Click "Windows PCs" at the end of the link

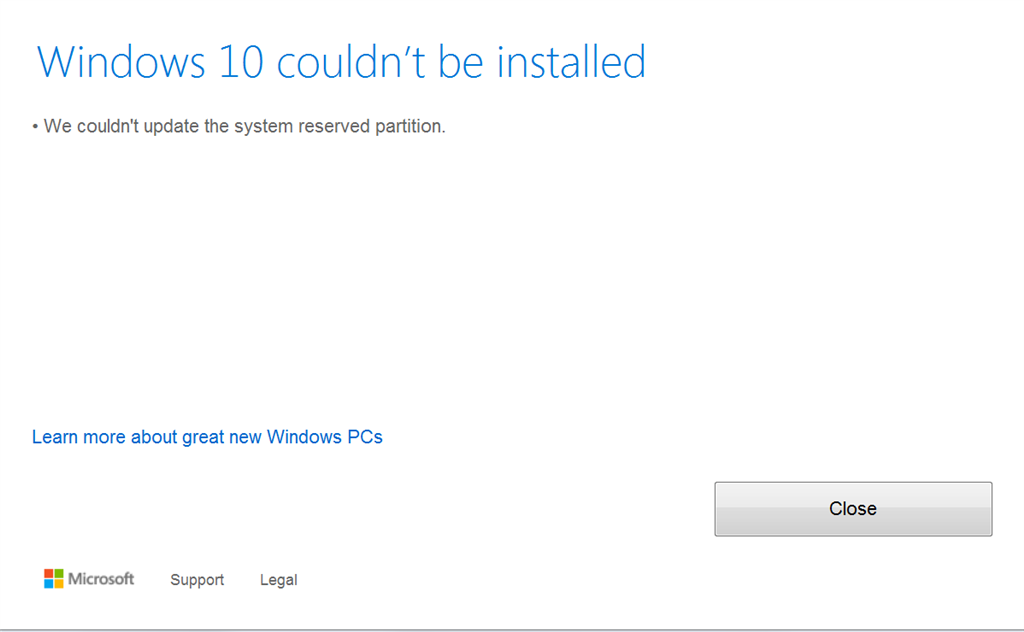325,437
